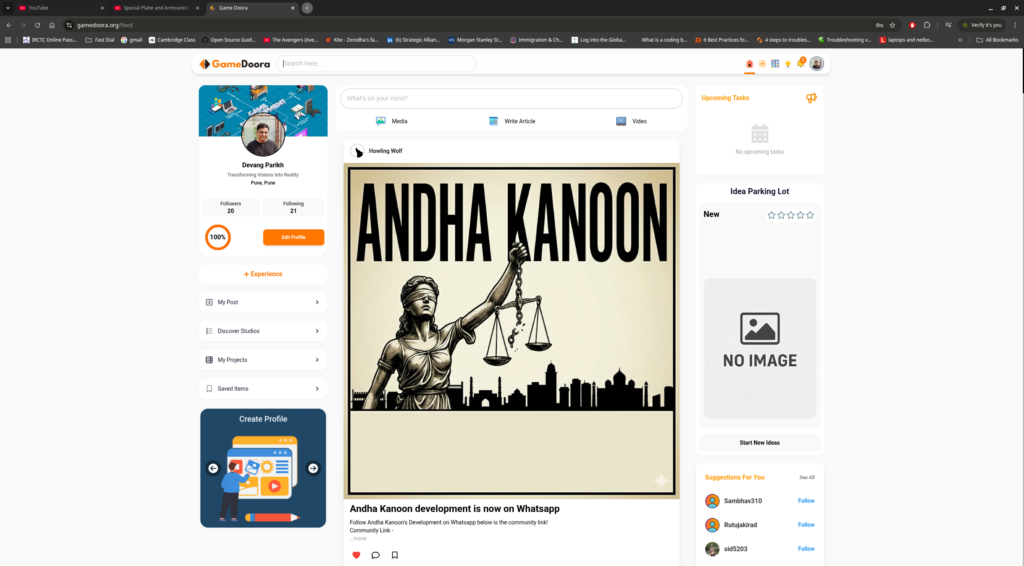
Task: Open the kanban board icon in the navbar
Action: (775, 64)
